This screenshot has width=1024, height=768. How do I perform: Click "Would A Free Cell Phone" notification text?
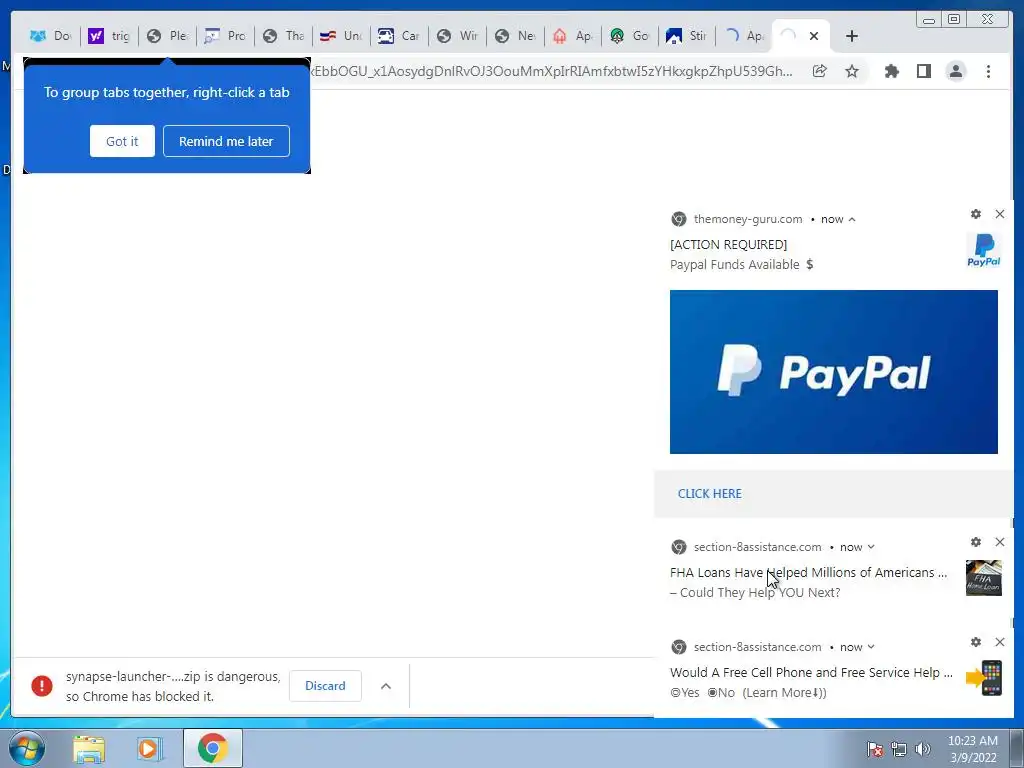click(810, 673)
